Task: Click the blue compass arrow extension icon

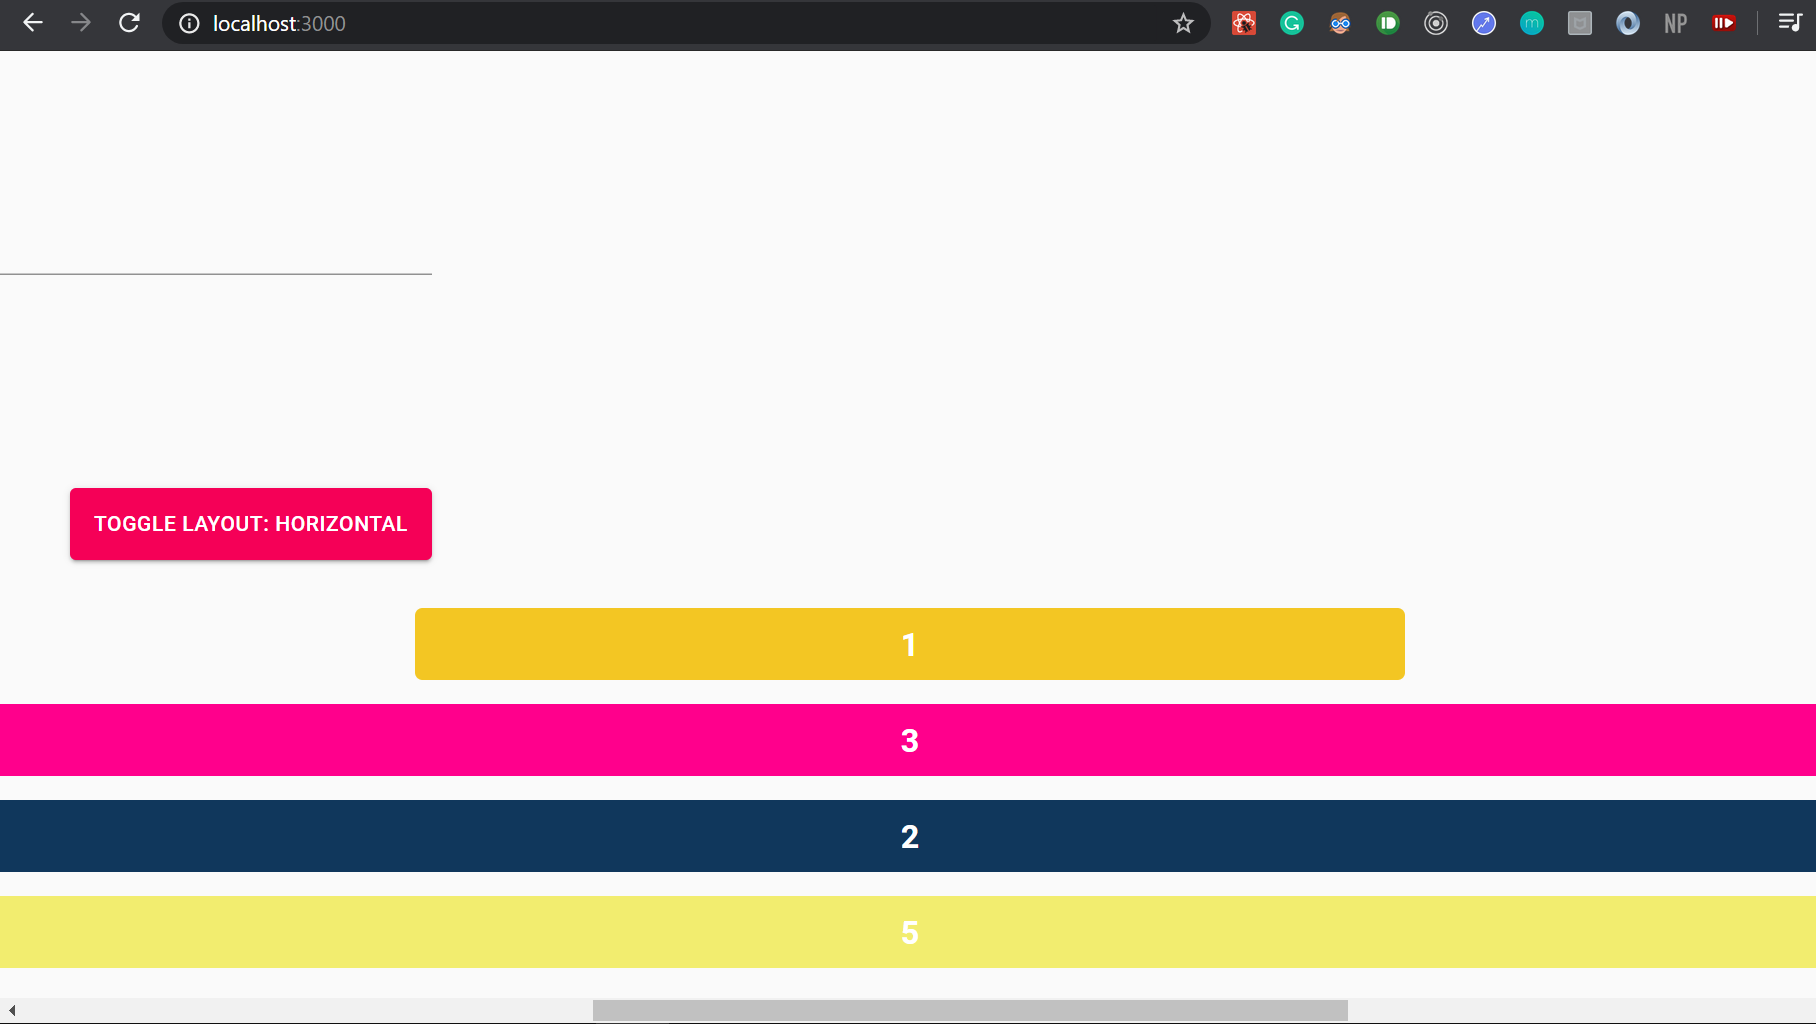Action: [1483, 23]
